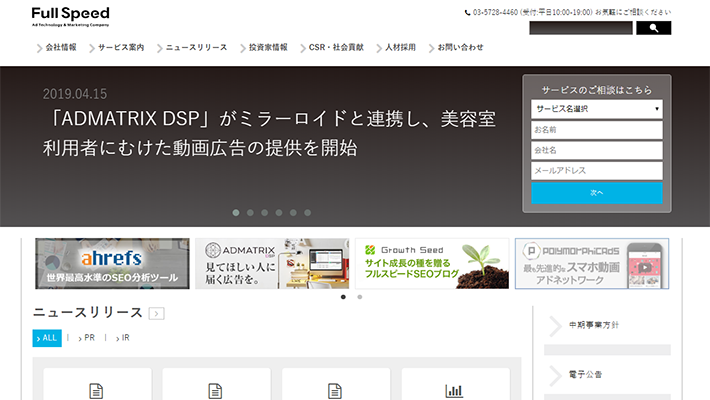Screen dimensions: 710x400
Task: Open the ニュースリリース menu item
Action: 196,48
